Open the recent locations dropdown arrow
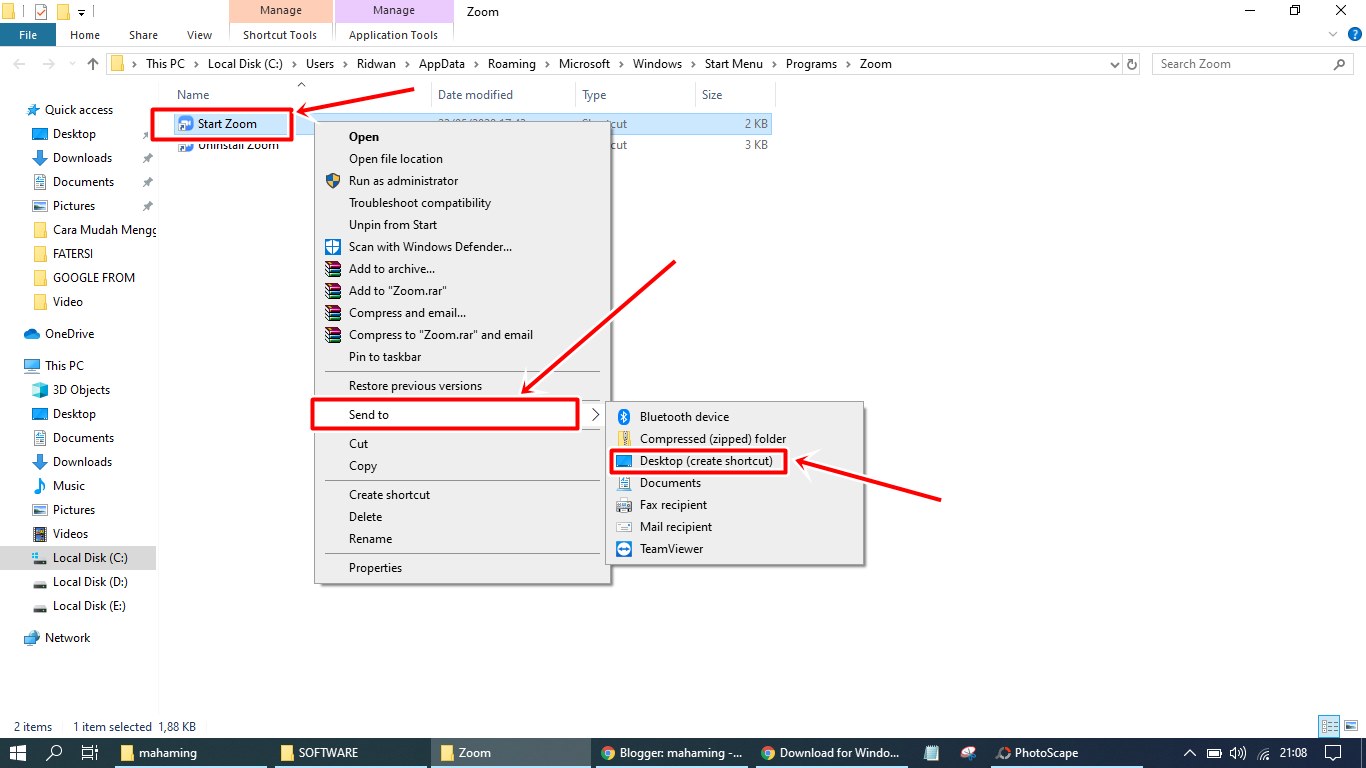 71,64
